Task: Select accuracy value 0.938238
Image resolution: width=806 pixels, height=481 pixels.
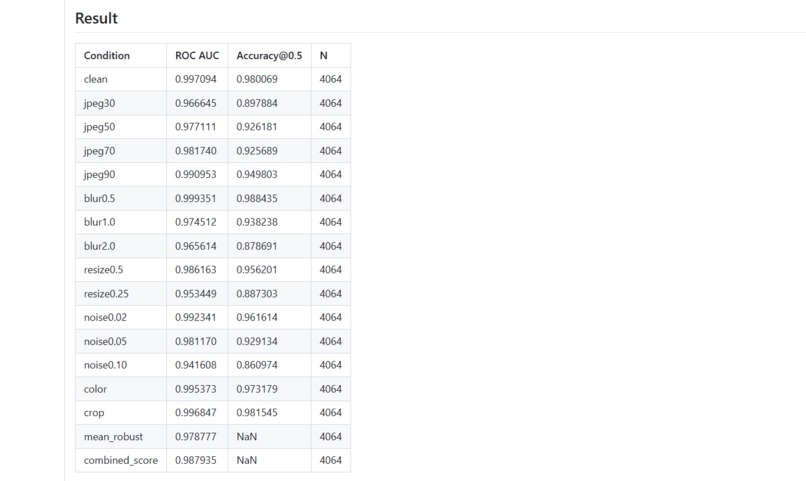Action: pos(257,223)
